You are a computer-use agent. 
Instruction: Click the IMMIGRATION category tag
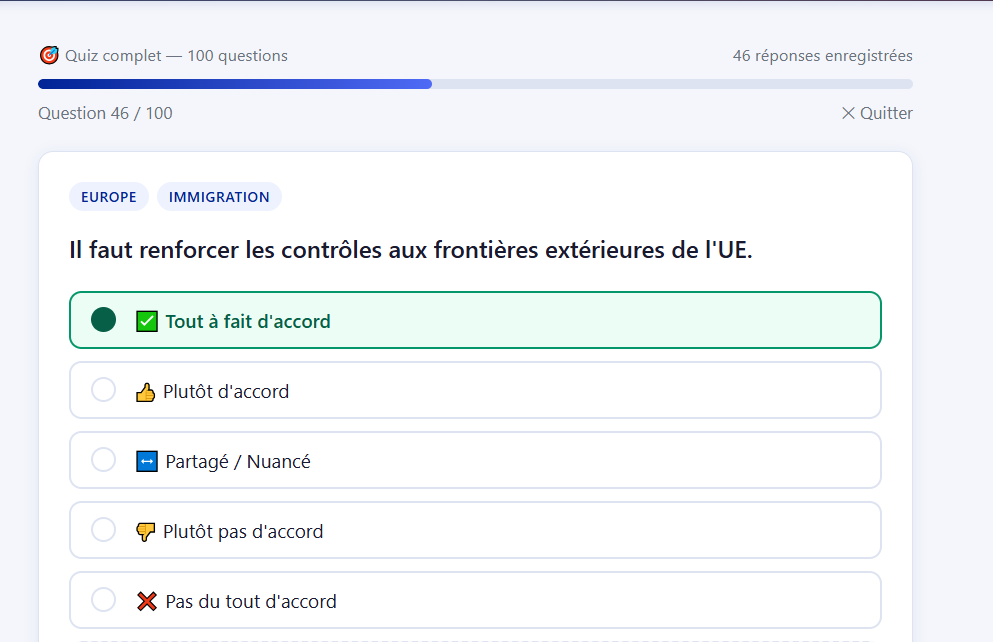(219, 197)
